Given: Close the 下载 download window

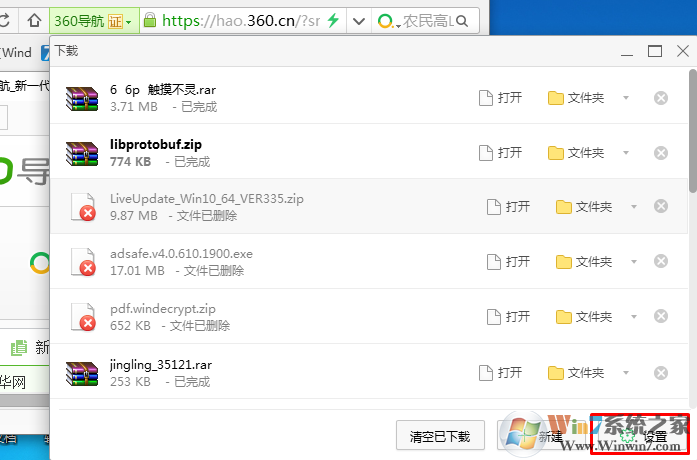Looking at the screenshot, I should (683, 51).
